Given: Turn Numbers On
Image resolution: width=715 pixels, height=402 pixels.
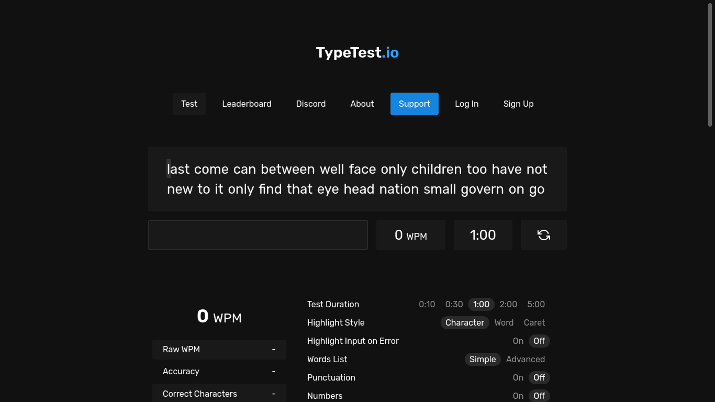Looking at the screenshot, I should click(x=518, y=396).
